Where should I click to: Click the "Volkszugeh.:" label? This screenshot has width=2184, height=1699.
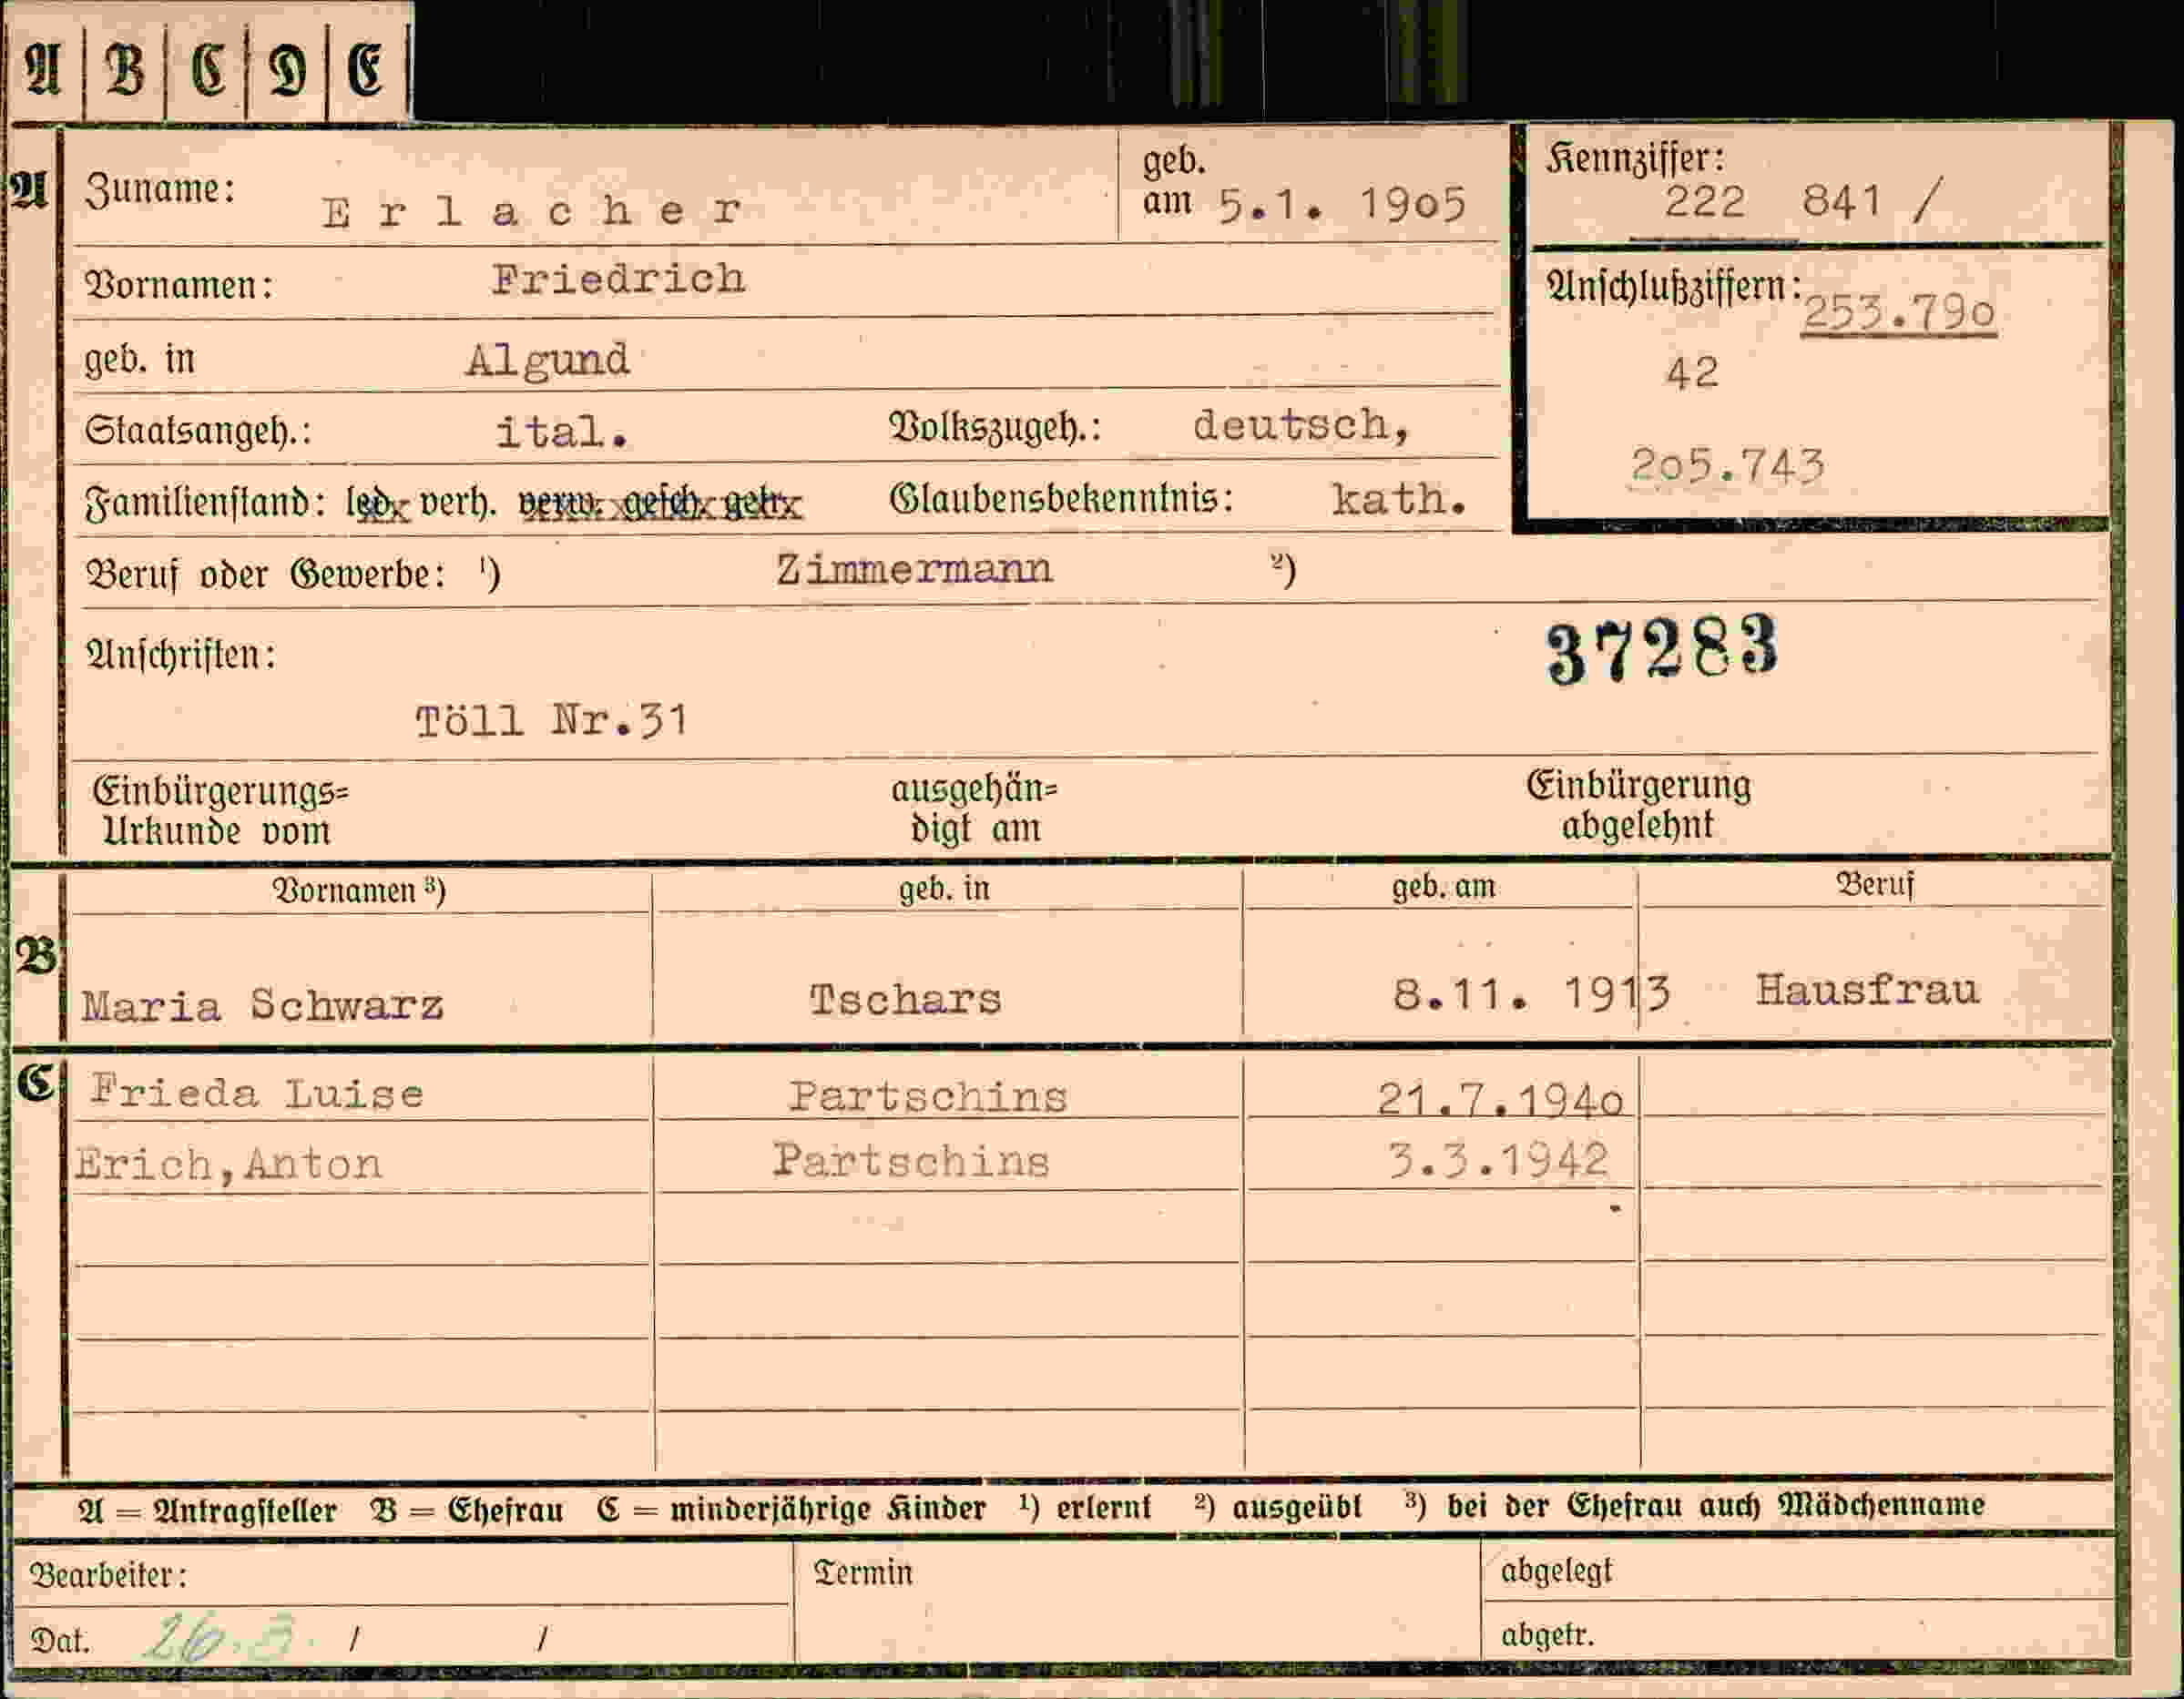[995, 427]
